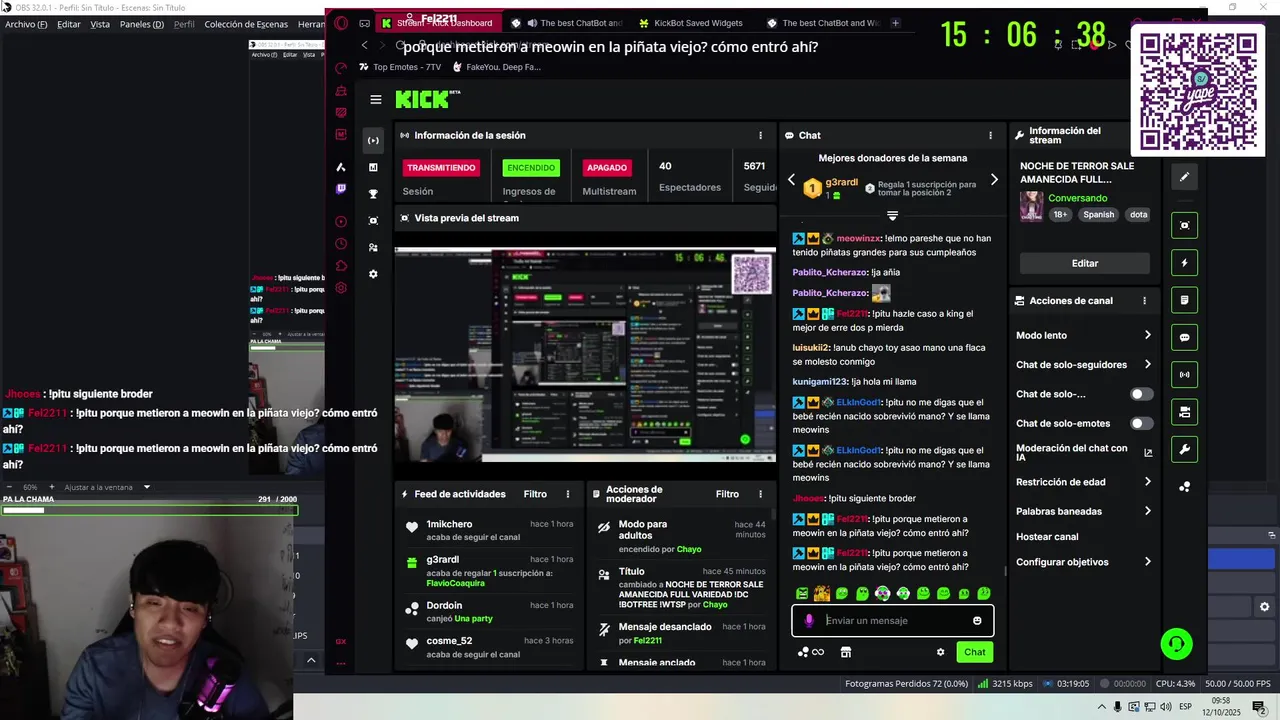Open Acciones de moderador three-dot menu

[x=760, y=494]
